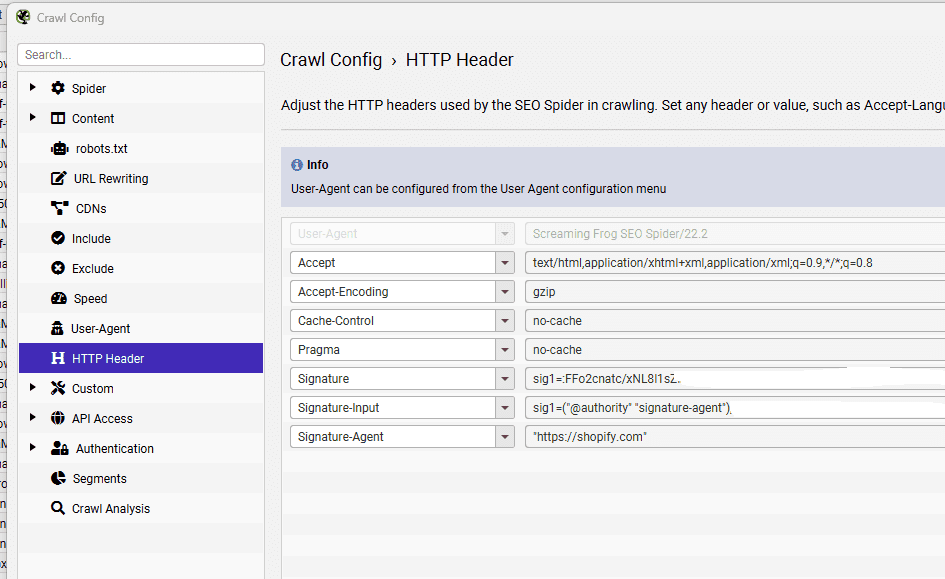Open robots.txt robot icon settings
945x579 pixels.
click(58, 148)
